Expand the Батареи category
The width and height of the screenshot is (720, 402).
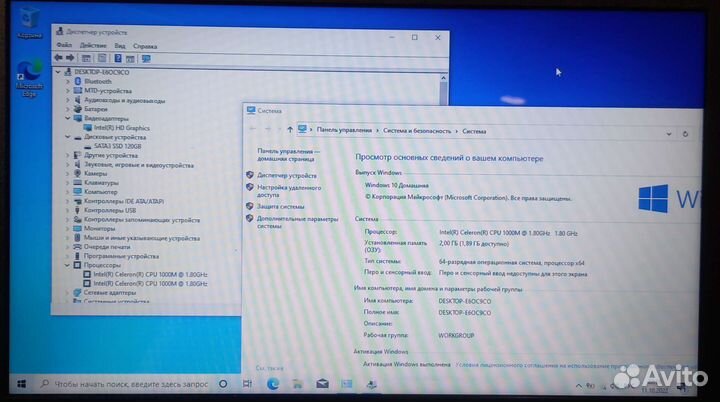(68, 109)
